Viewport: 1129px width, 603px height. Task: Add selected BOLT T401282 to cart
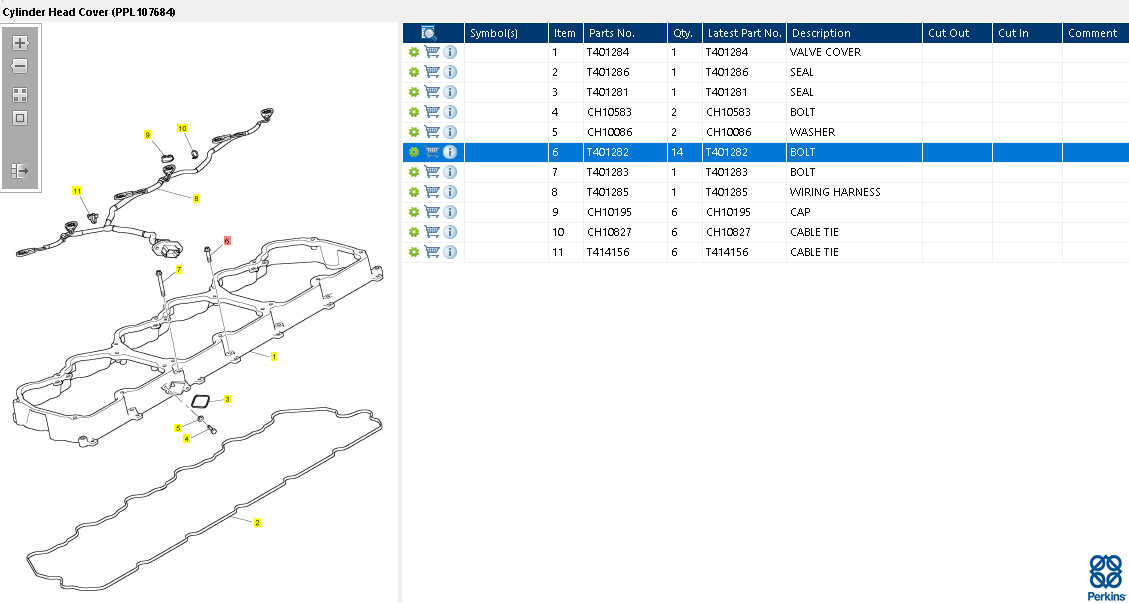[432, 152]
